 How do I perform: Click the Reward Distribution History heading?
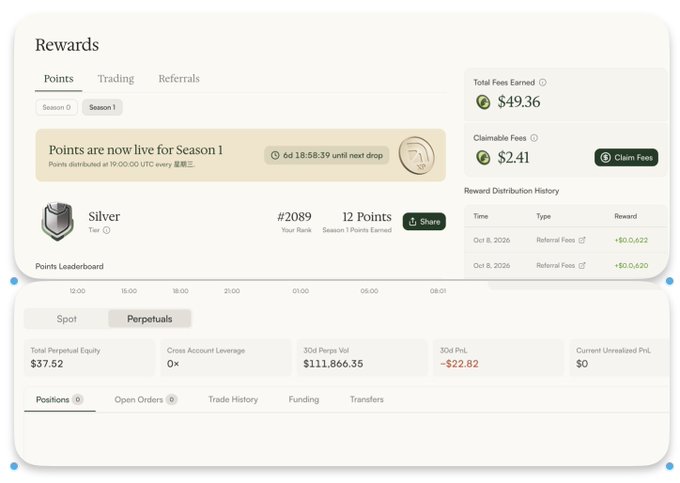(511, 191)
